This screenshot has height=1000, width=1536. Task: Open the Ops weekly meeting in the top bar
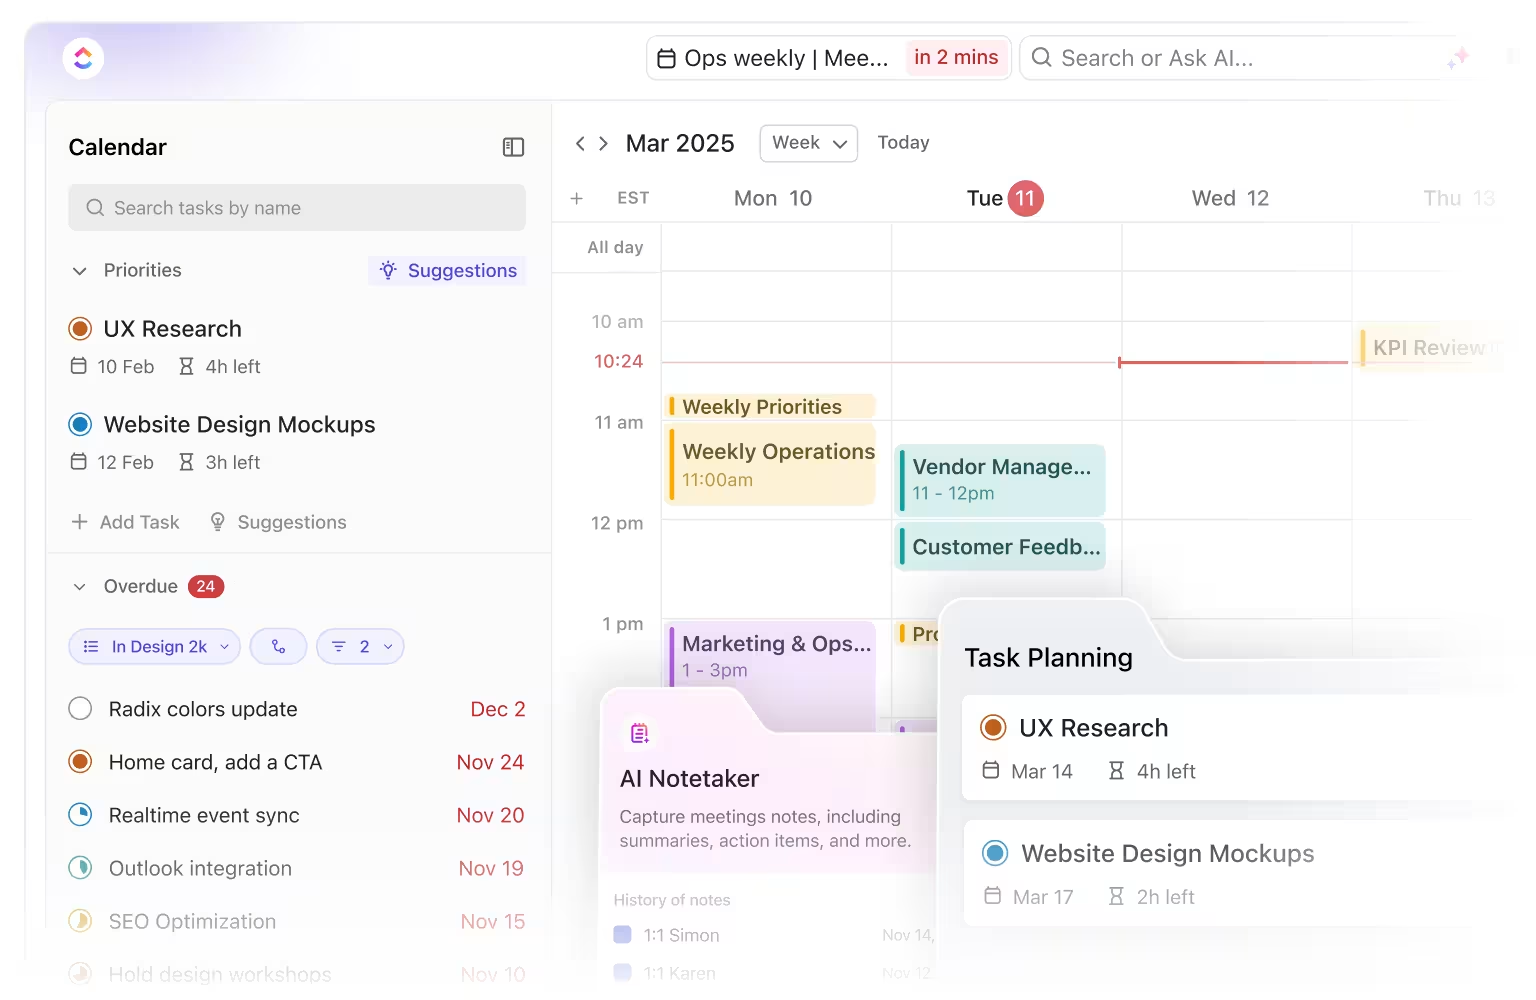pyautogui.click(x=786, y=58)
